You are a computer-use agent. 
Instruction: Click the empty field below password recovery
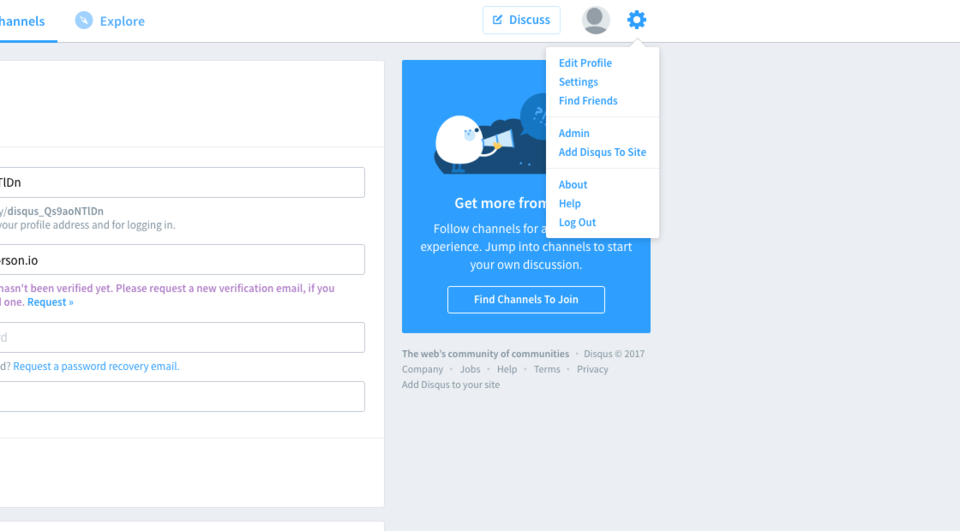(182, 396)
